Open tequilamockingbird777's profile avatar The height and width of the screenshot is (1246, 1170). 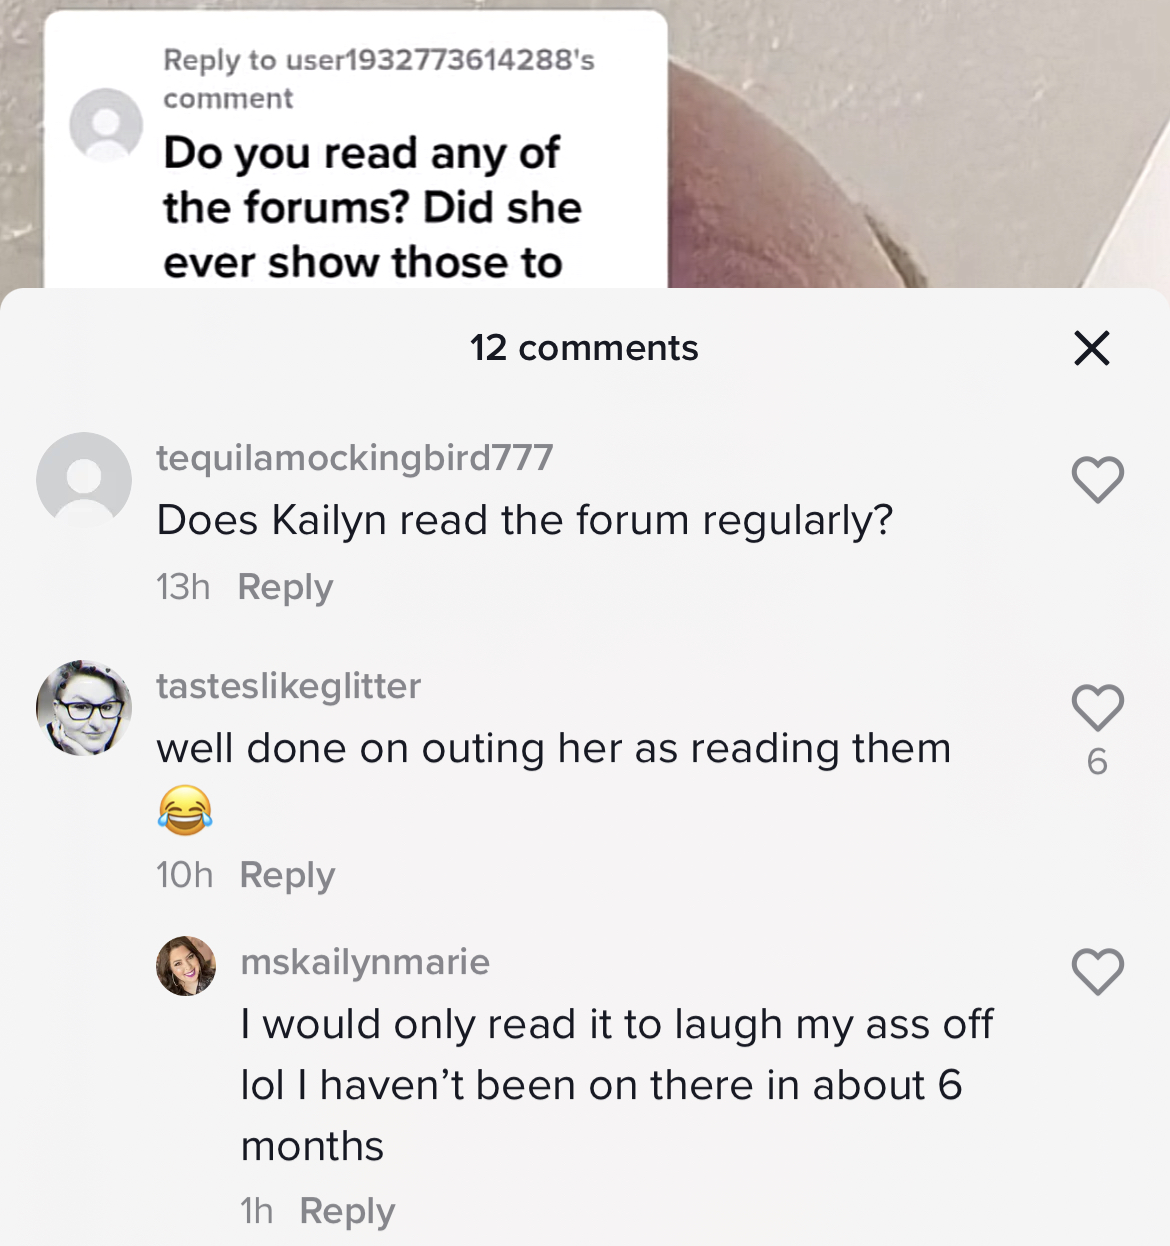click(84, 480)
